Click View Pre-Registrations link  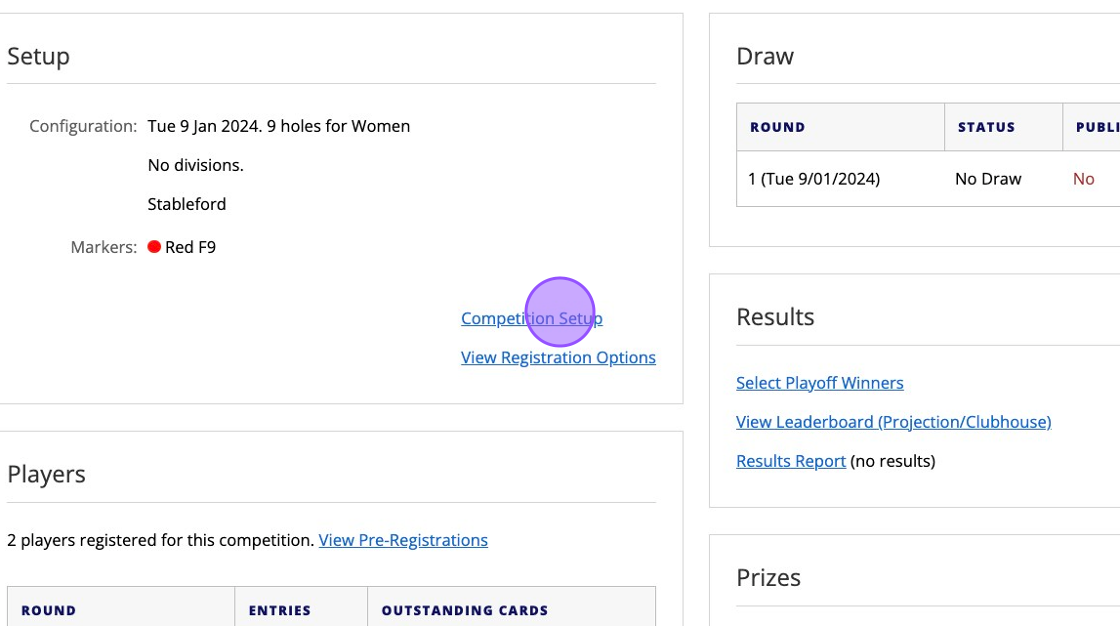(403, 540)
